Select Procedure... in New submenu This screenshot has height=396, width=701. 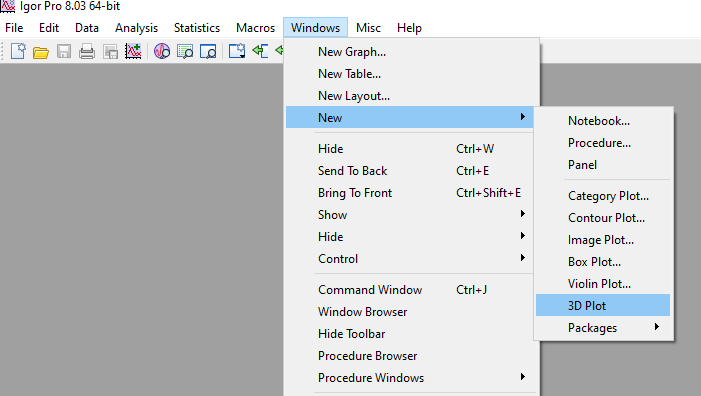[x=603, y=143]
